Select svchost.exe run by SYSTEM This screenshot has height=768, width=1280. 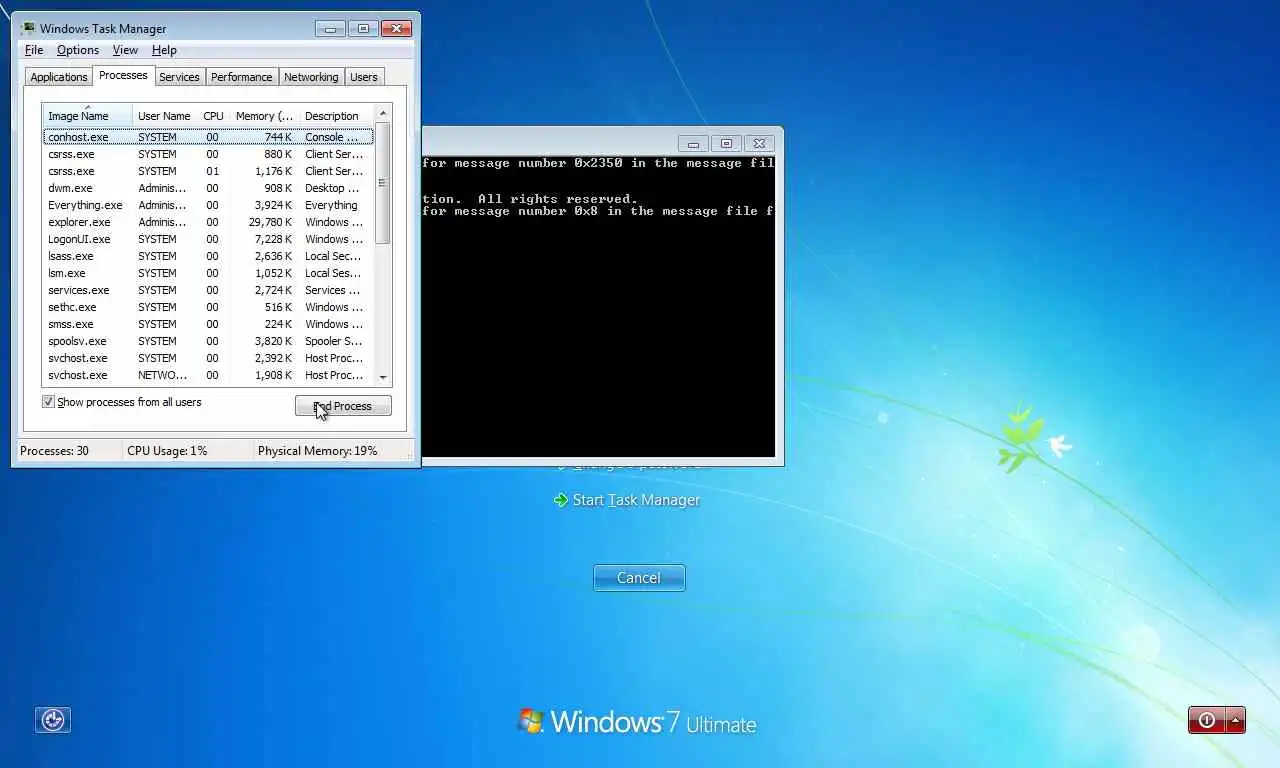pyautogui.click(x=208, y=358)
